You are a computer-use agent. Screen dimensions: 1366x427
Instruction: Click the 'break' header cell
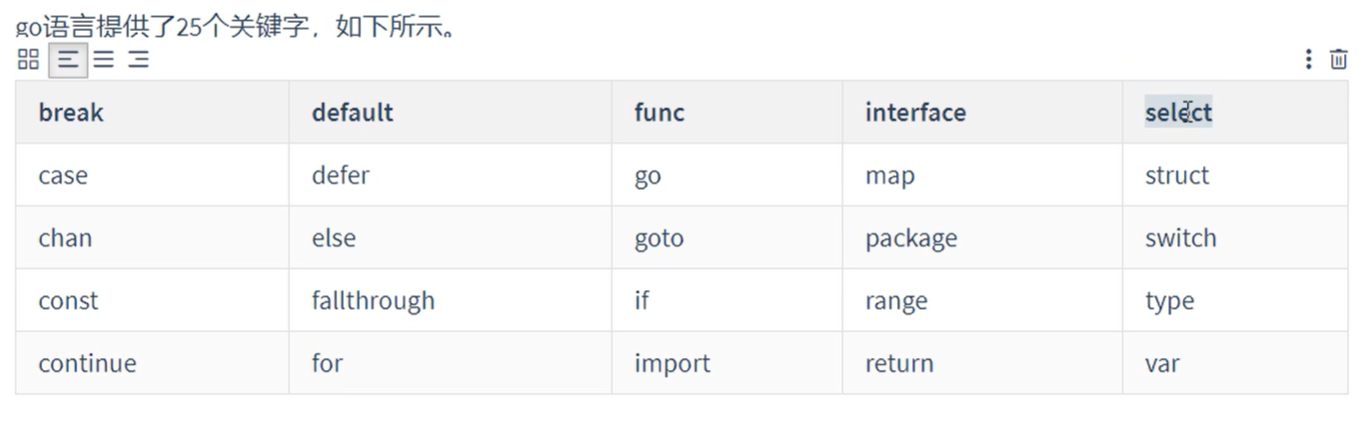pyautogui.click(x=152, y=112)
